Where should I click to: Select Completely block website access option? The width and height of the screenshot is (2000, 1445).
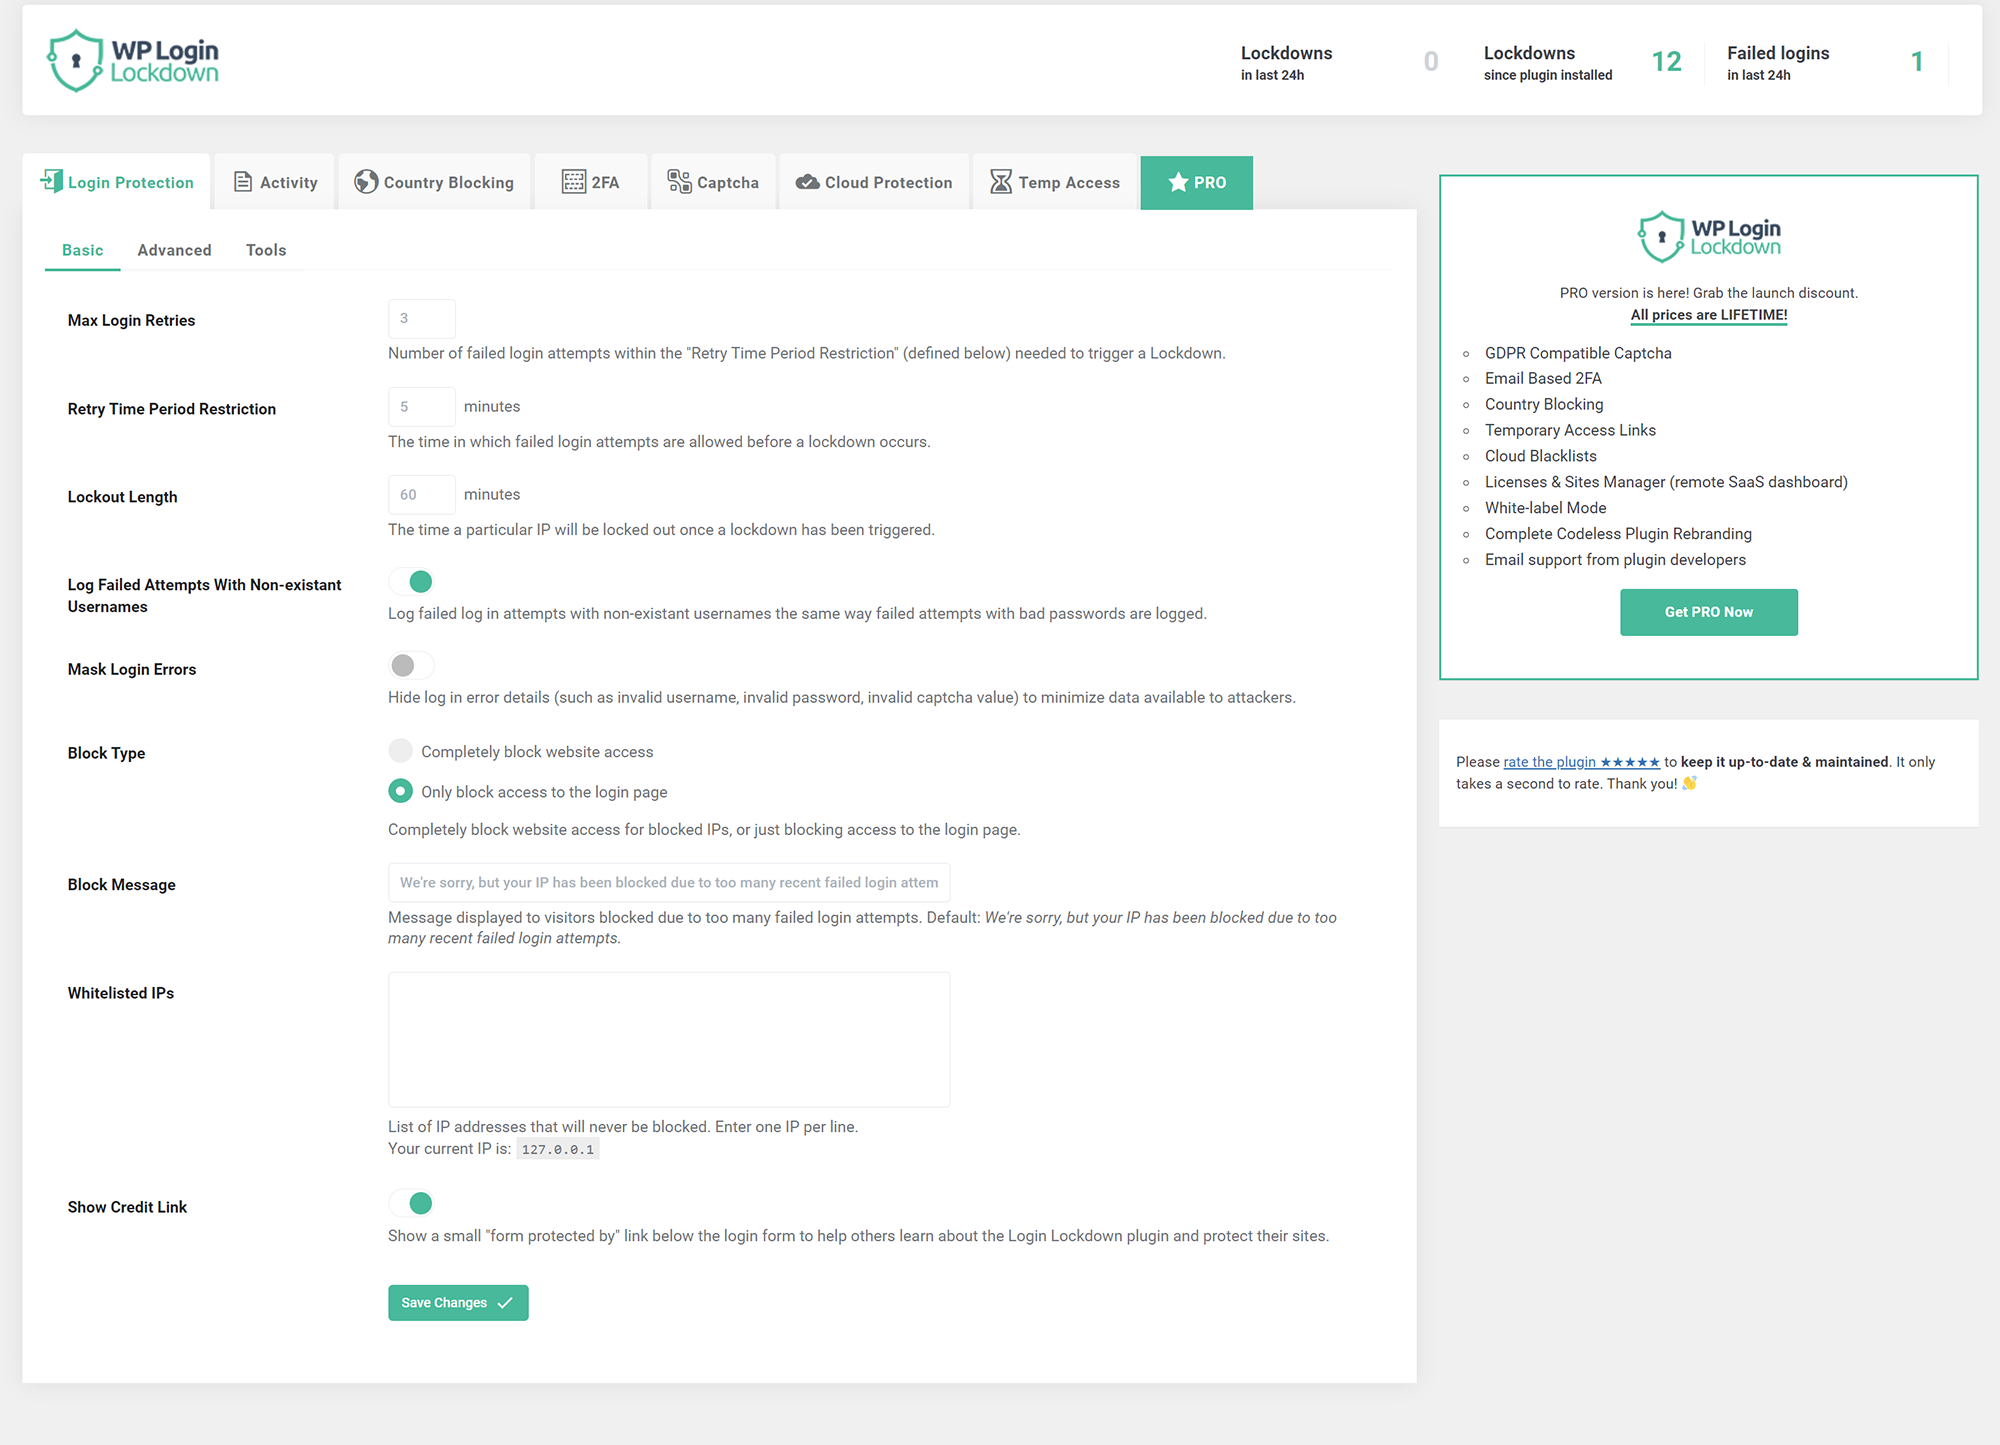401,751
